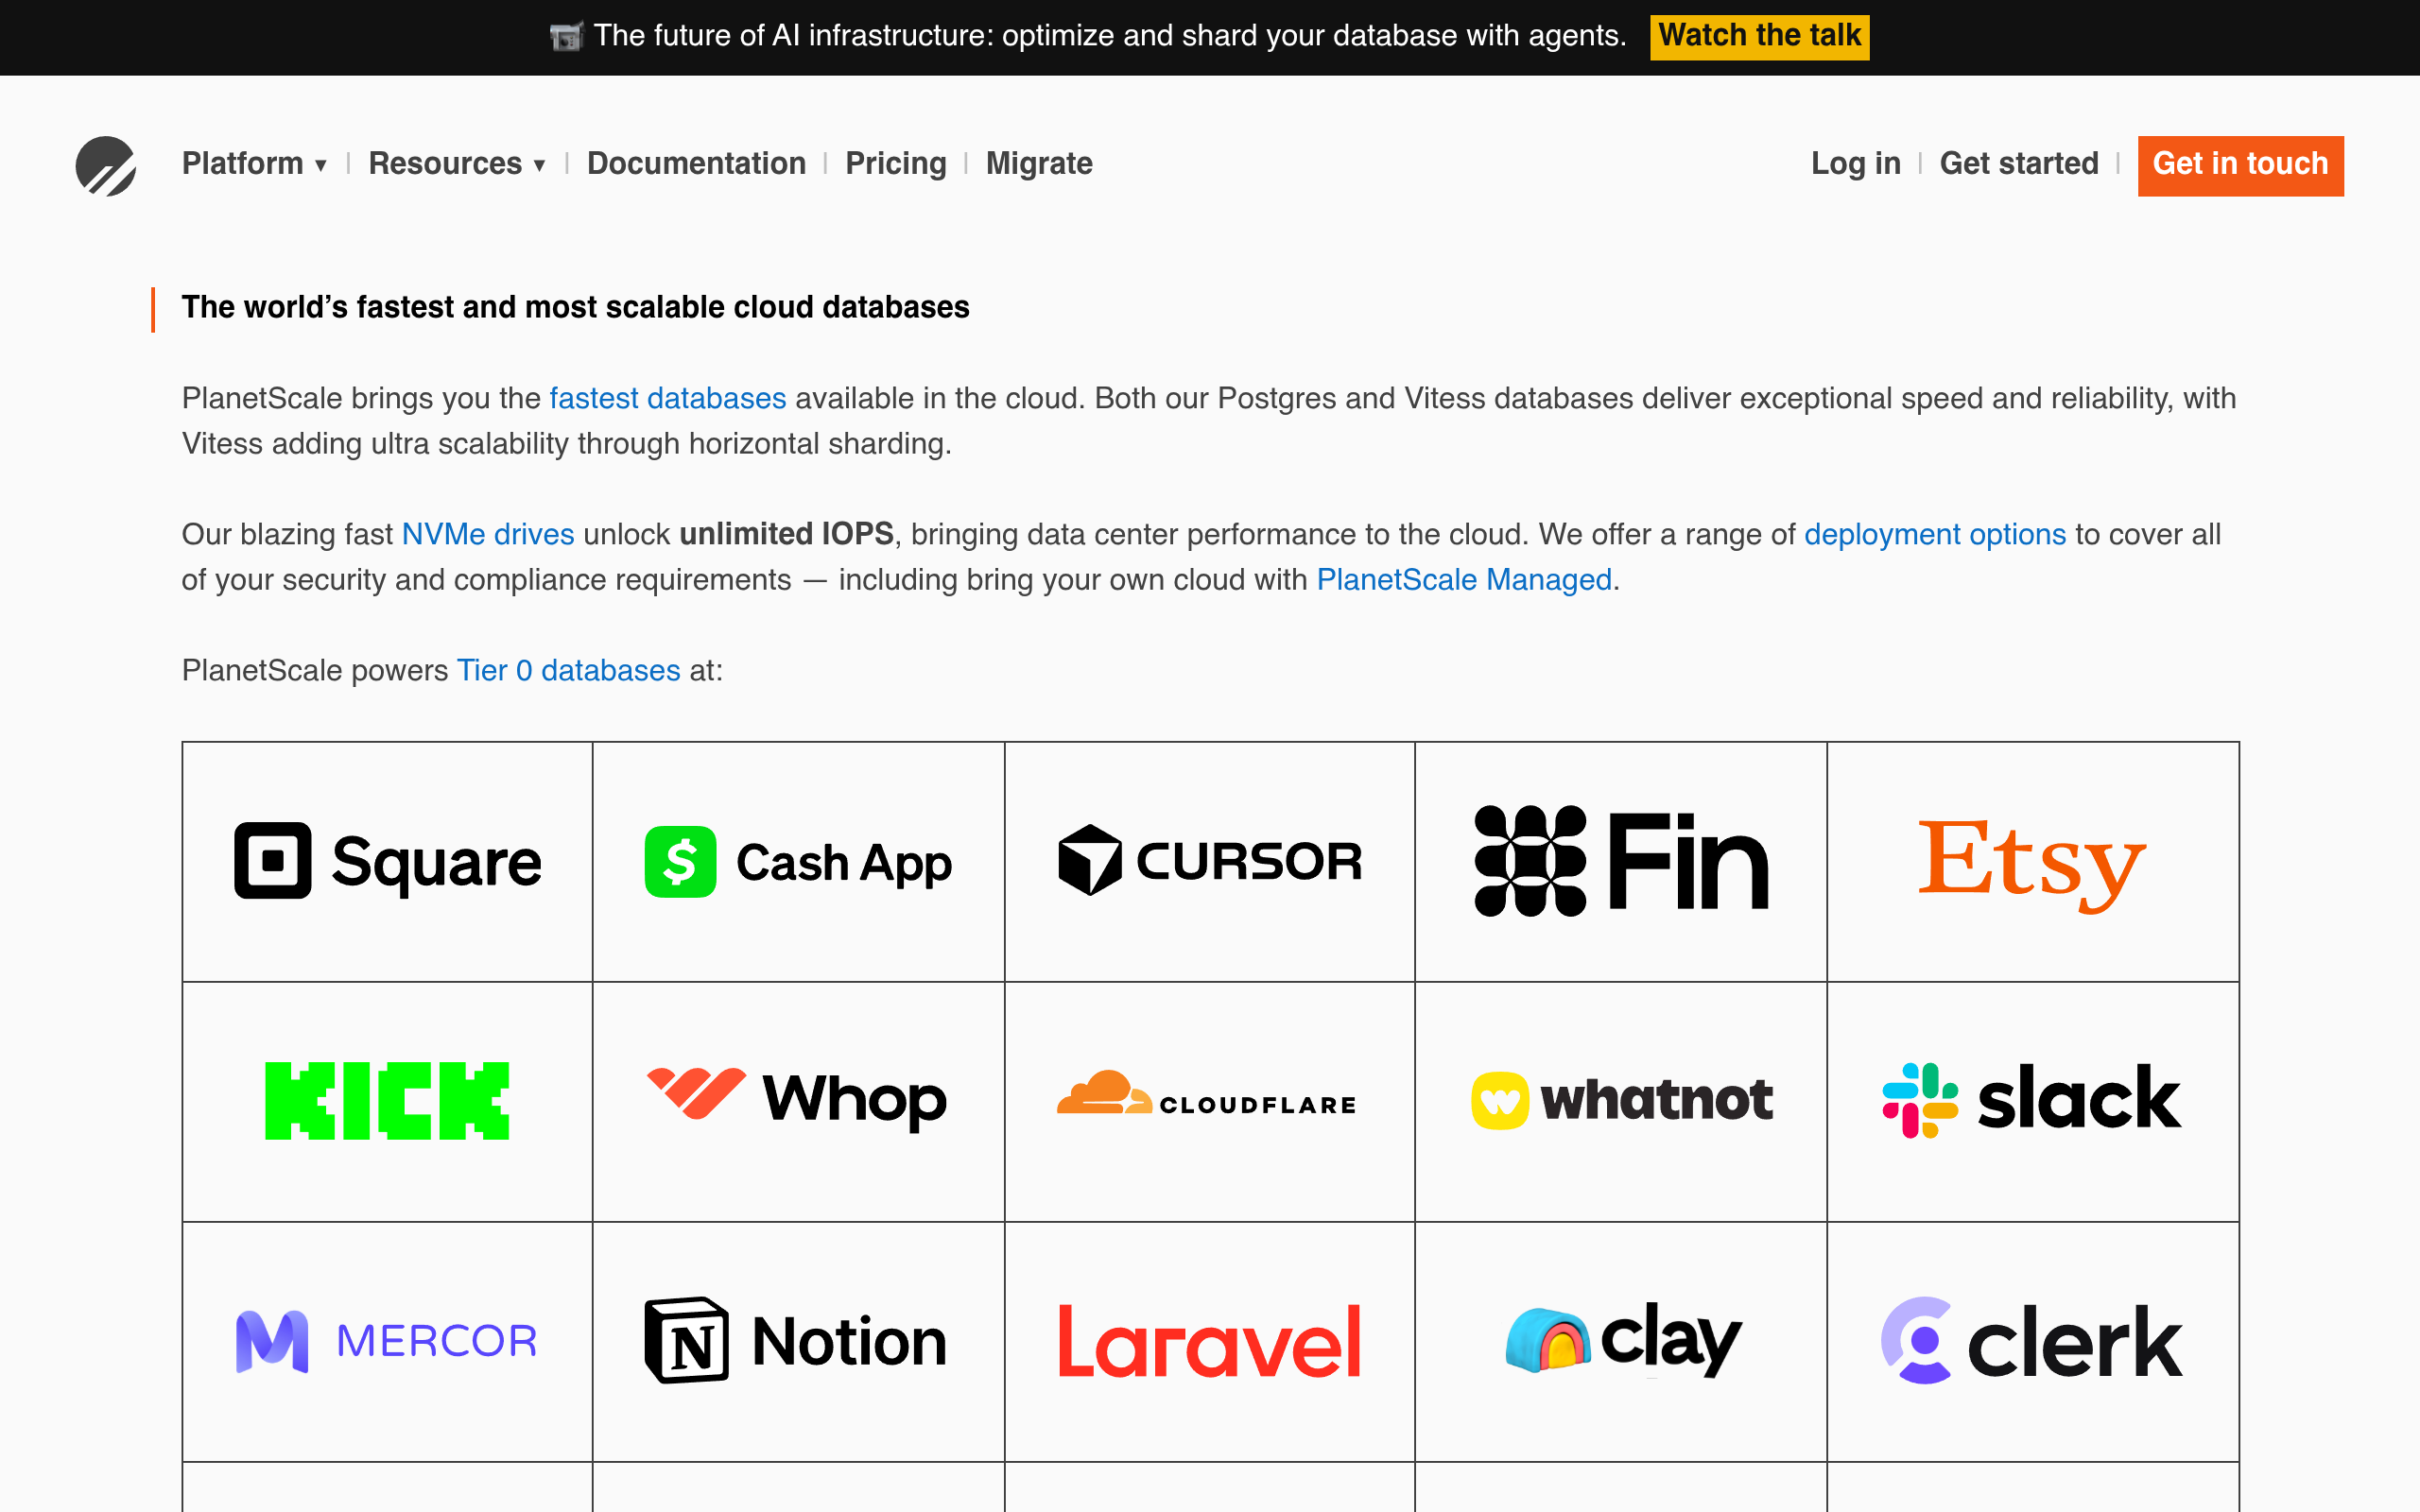Follow the deployment options link
Viewport: 2420px width, 1512px height.
[x=1935, y=535]
